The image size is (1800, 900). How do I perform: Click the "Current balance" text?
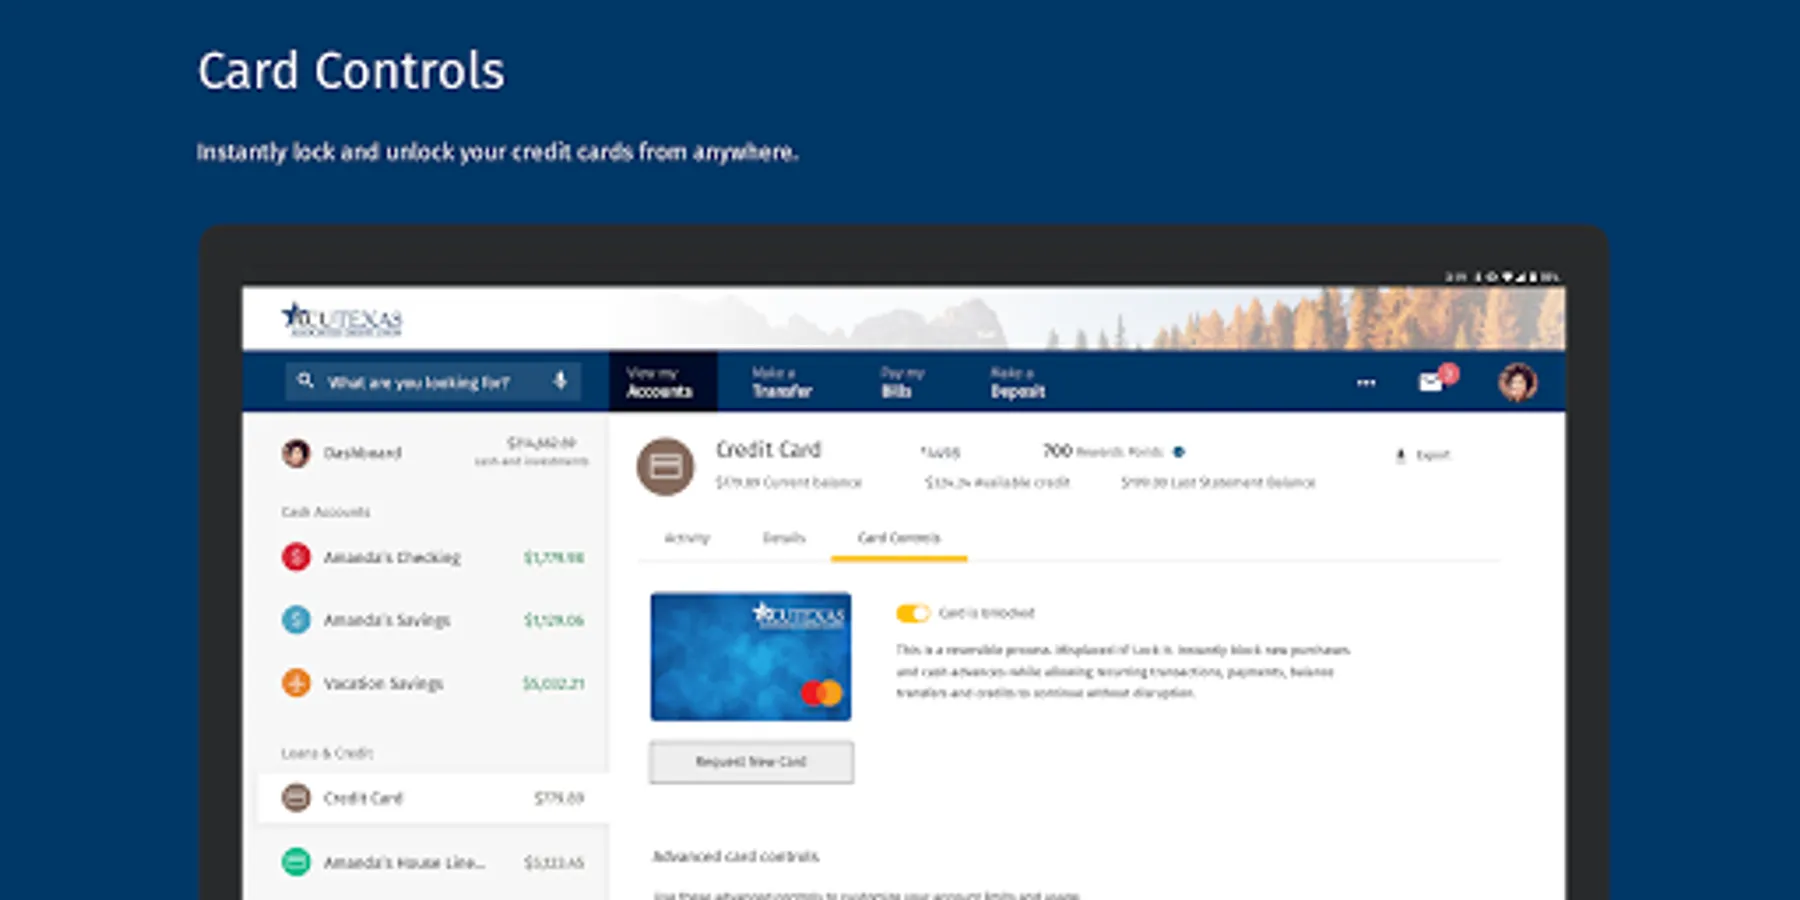point(812,482)
